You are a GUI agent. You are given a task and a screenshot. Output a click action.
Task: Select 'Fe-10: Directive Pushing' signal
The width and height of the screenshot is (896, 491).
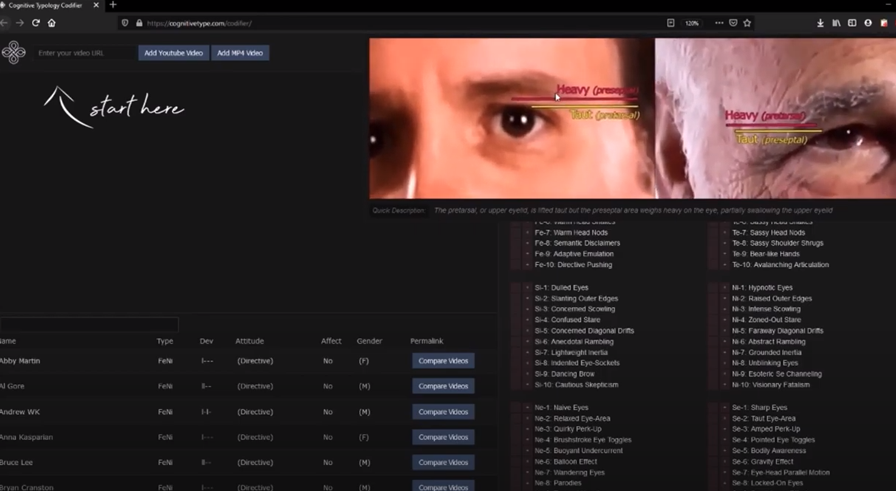point(573,265)
